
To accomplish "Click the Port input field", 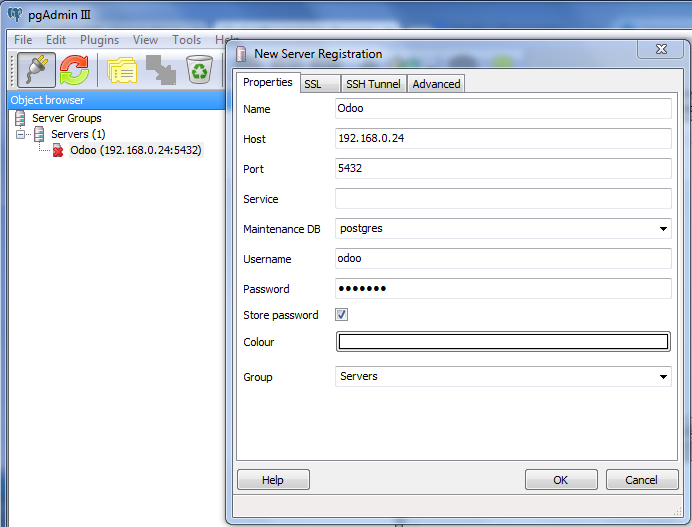I will click(503, 168).
